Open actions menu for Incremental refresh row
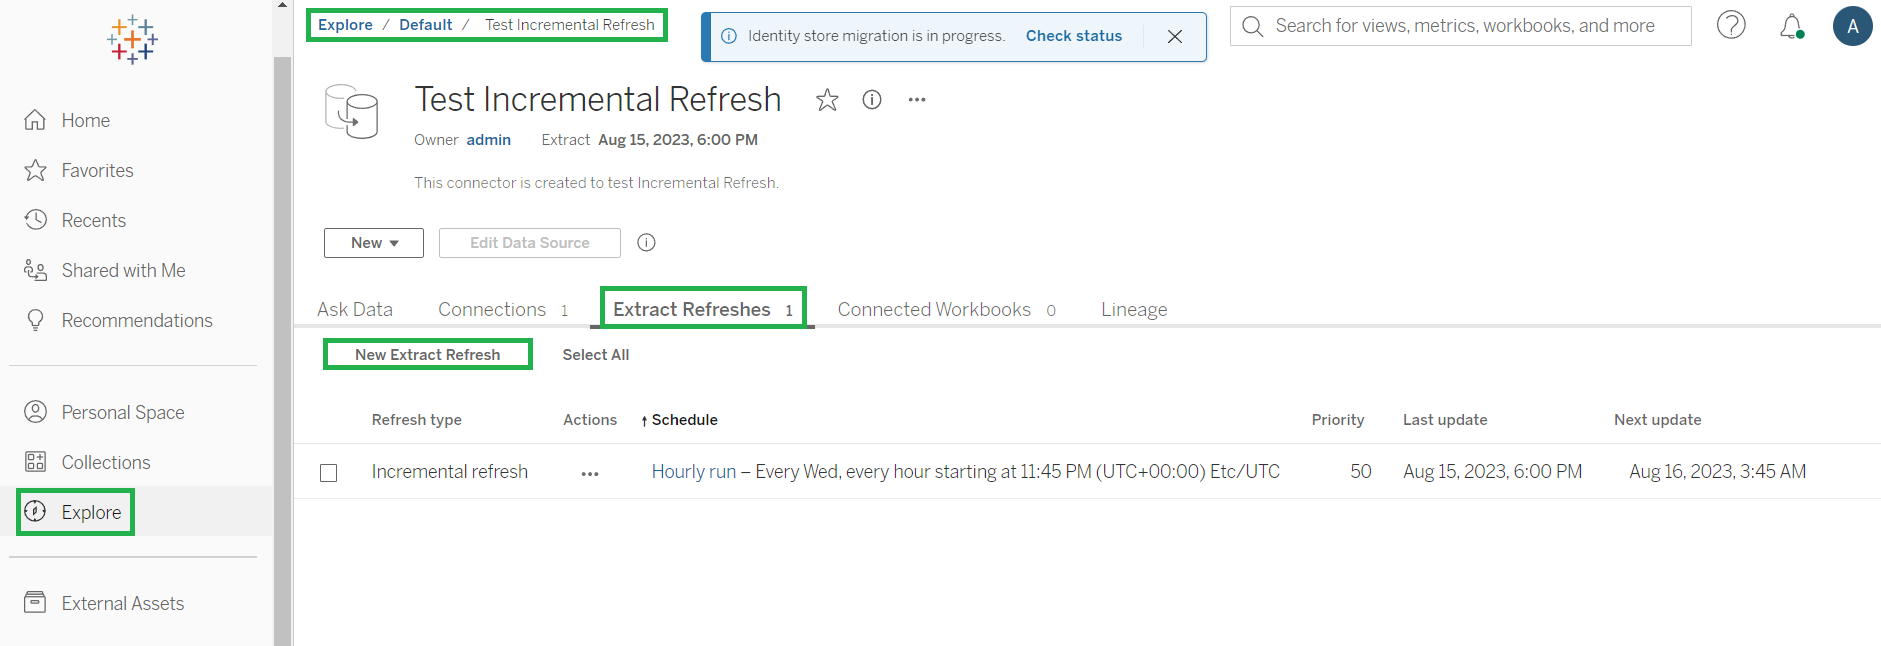Viewport: 1881px width, 646px height. (x=589, y=472)
